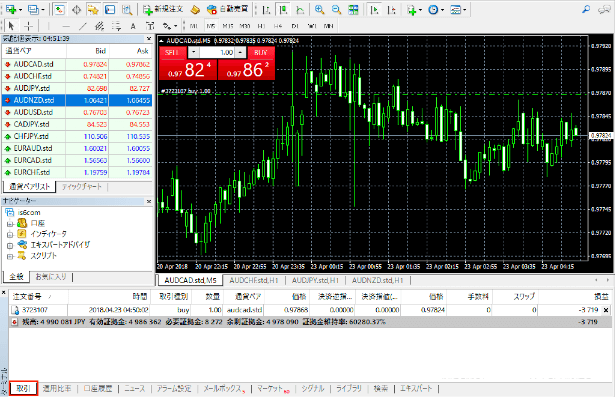Select the cursor arrow tool
This screenshot has width=615, height=397.
[x=11, y=26]
